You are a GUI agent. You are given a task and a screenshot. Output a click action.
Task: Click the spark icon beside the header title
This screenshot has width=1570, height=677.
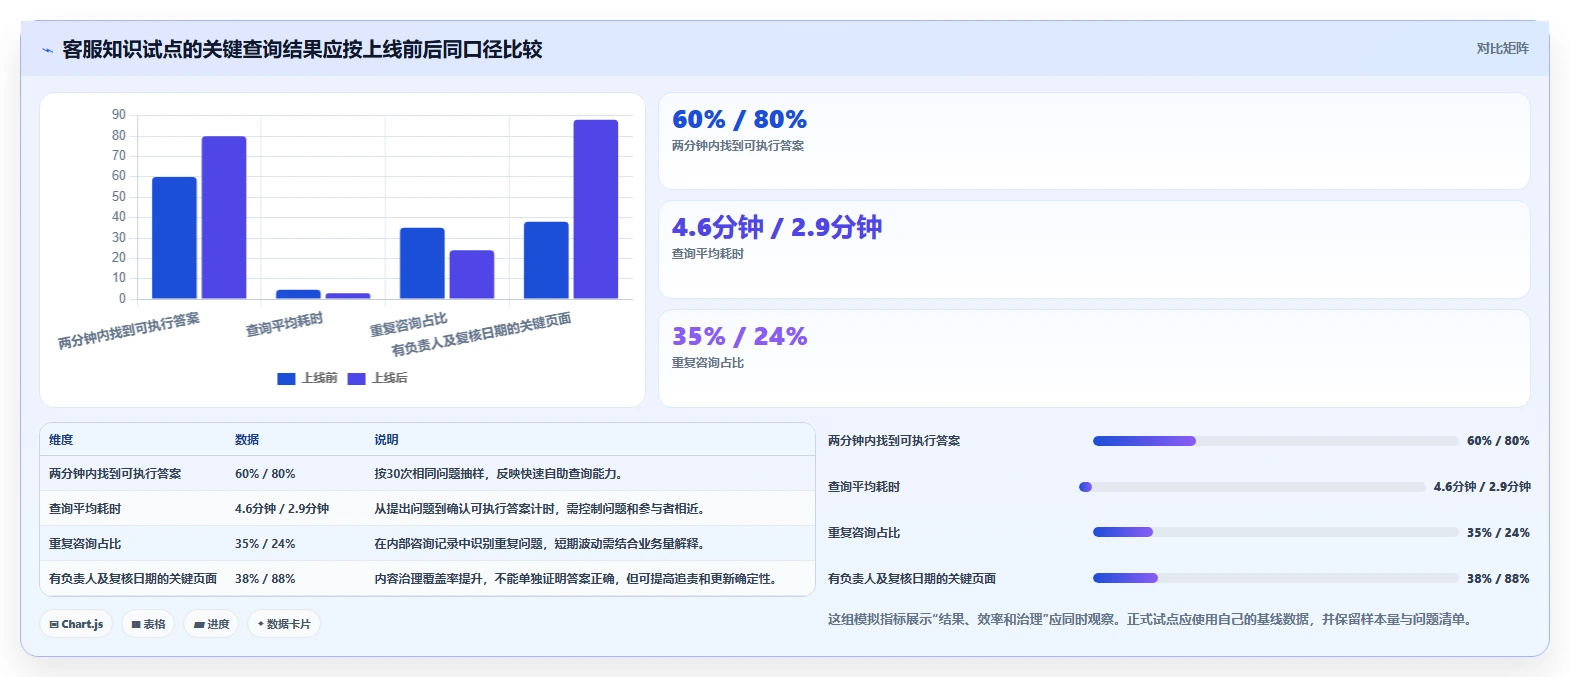(47, 50)
